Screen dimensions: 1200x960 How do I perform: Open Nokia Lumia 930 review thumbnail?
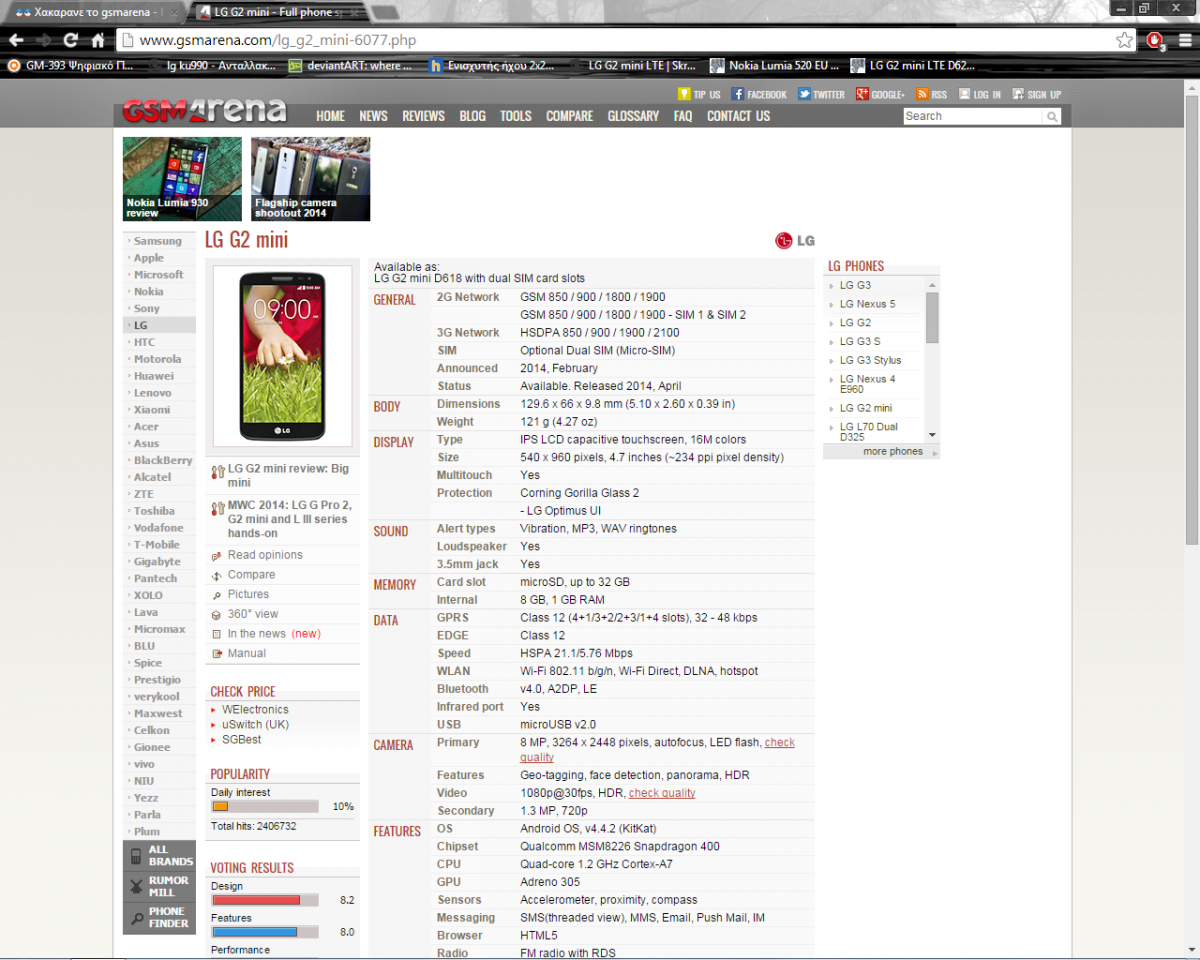coord(182,179)
